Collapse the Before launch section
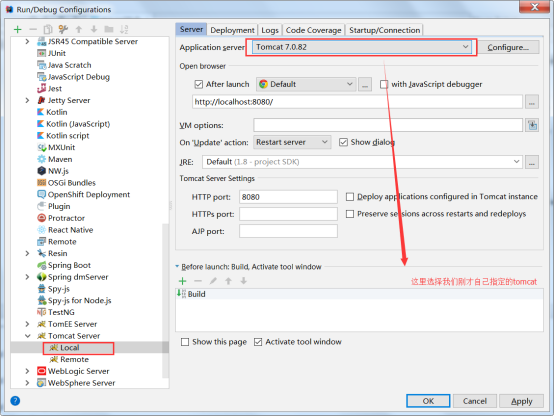This screenshot has height=416, width=554. click(x=177, y=266)
